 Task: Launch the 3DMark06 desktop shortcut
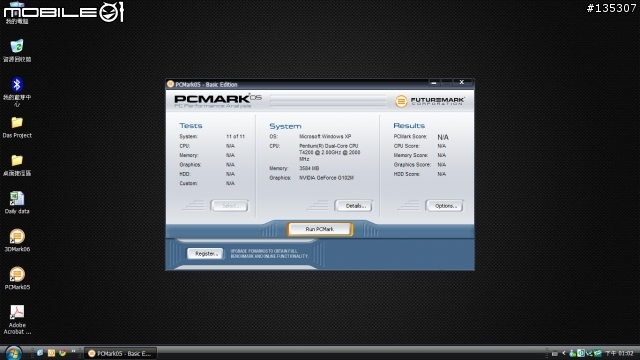pyautogui.click(x=17, y=240)
